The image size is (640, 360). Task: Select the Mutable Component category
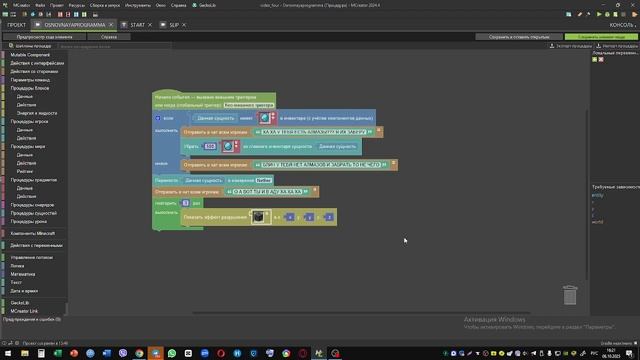tap(30, 55)
